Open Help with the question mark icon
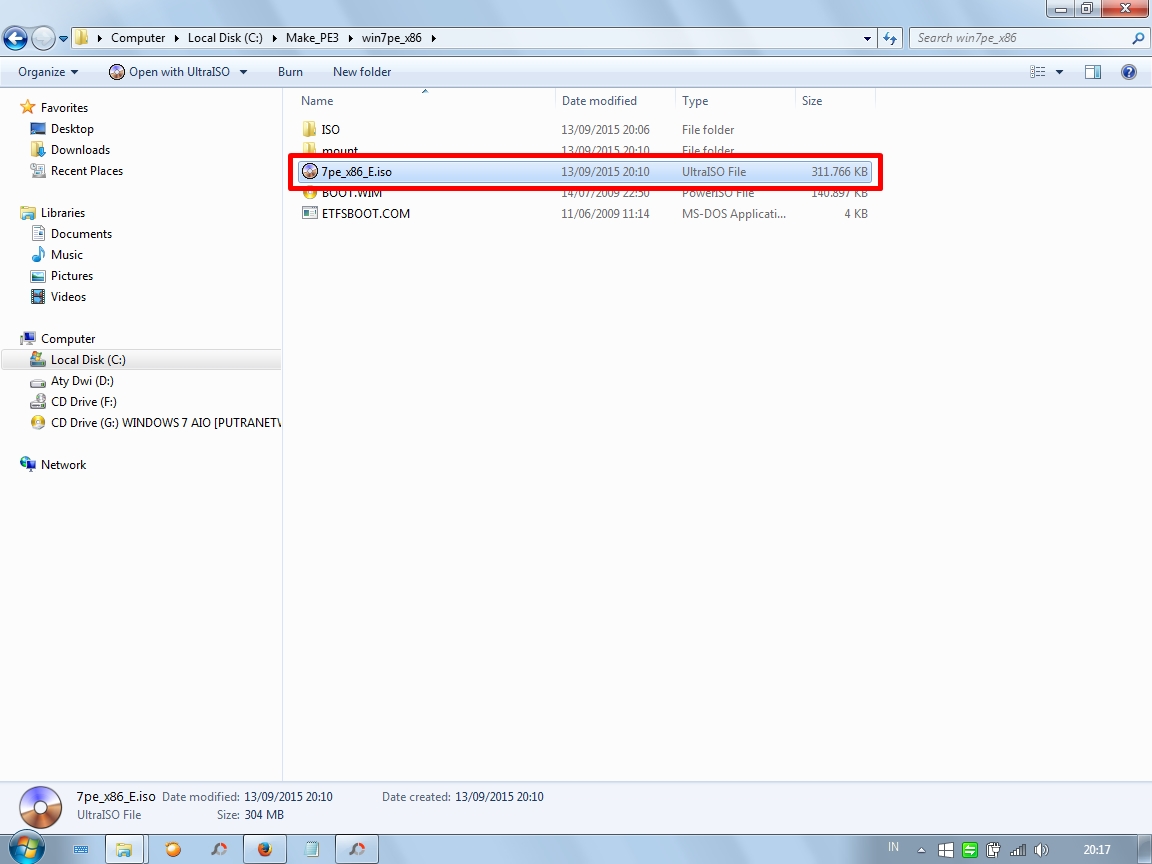Screen dimensions: 1152x864 click(1128, 72)
